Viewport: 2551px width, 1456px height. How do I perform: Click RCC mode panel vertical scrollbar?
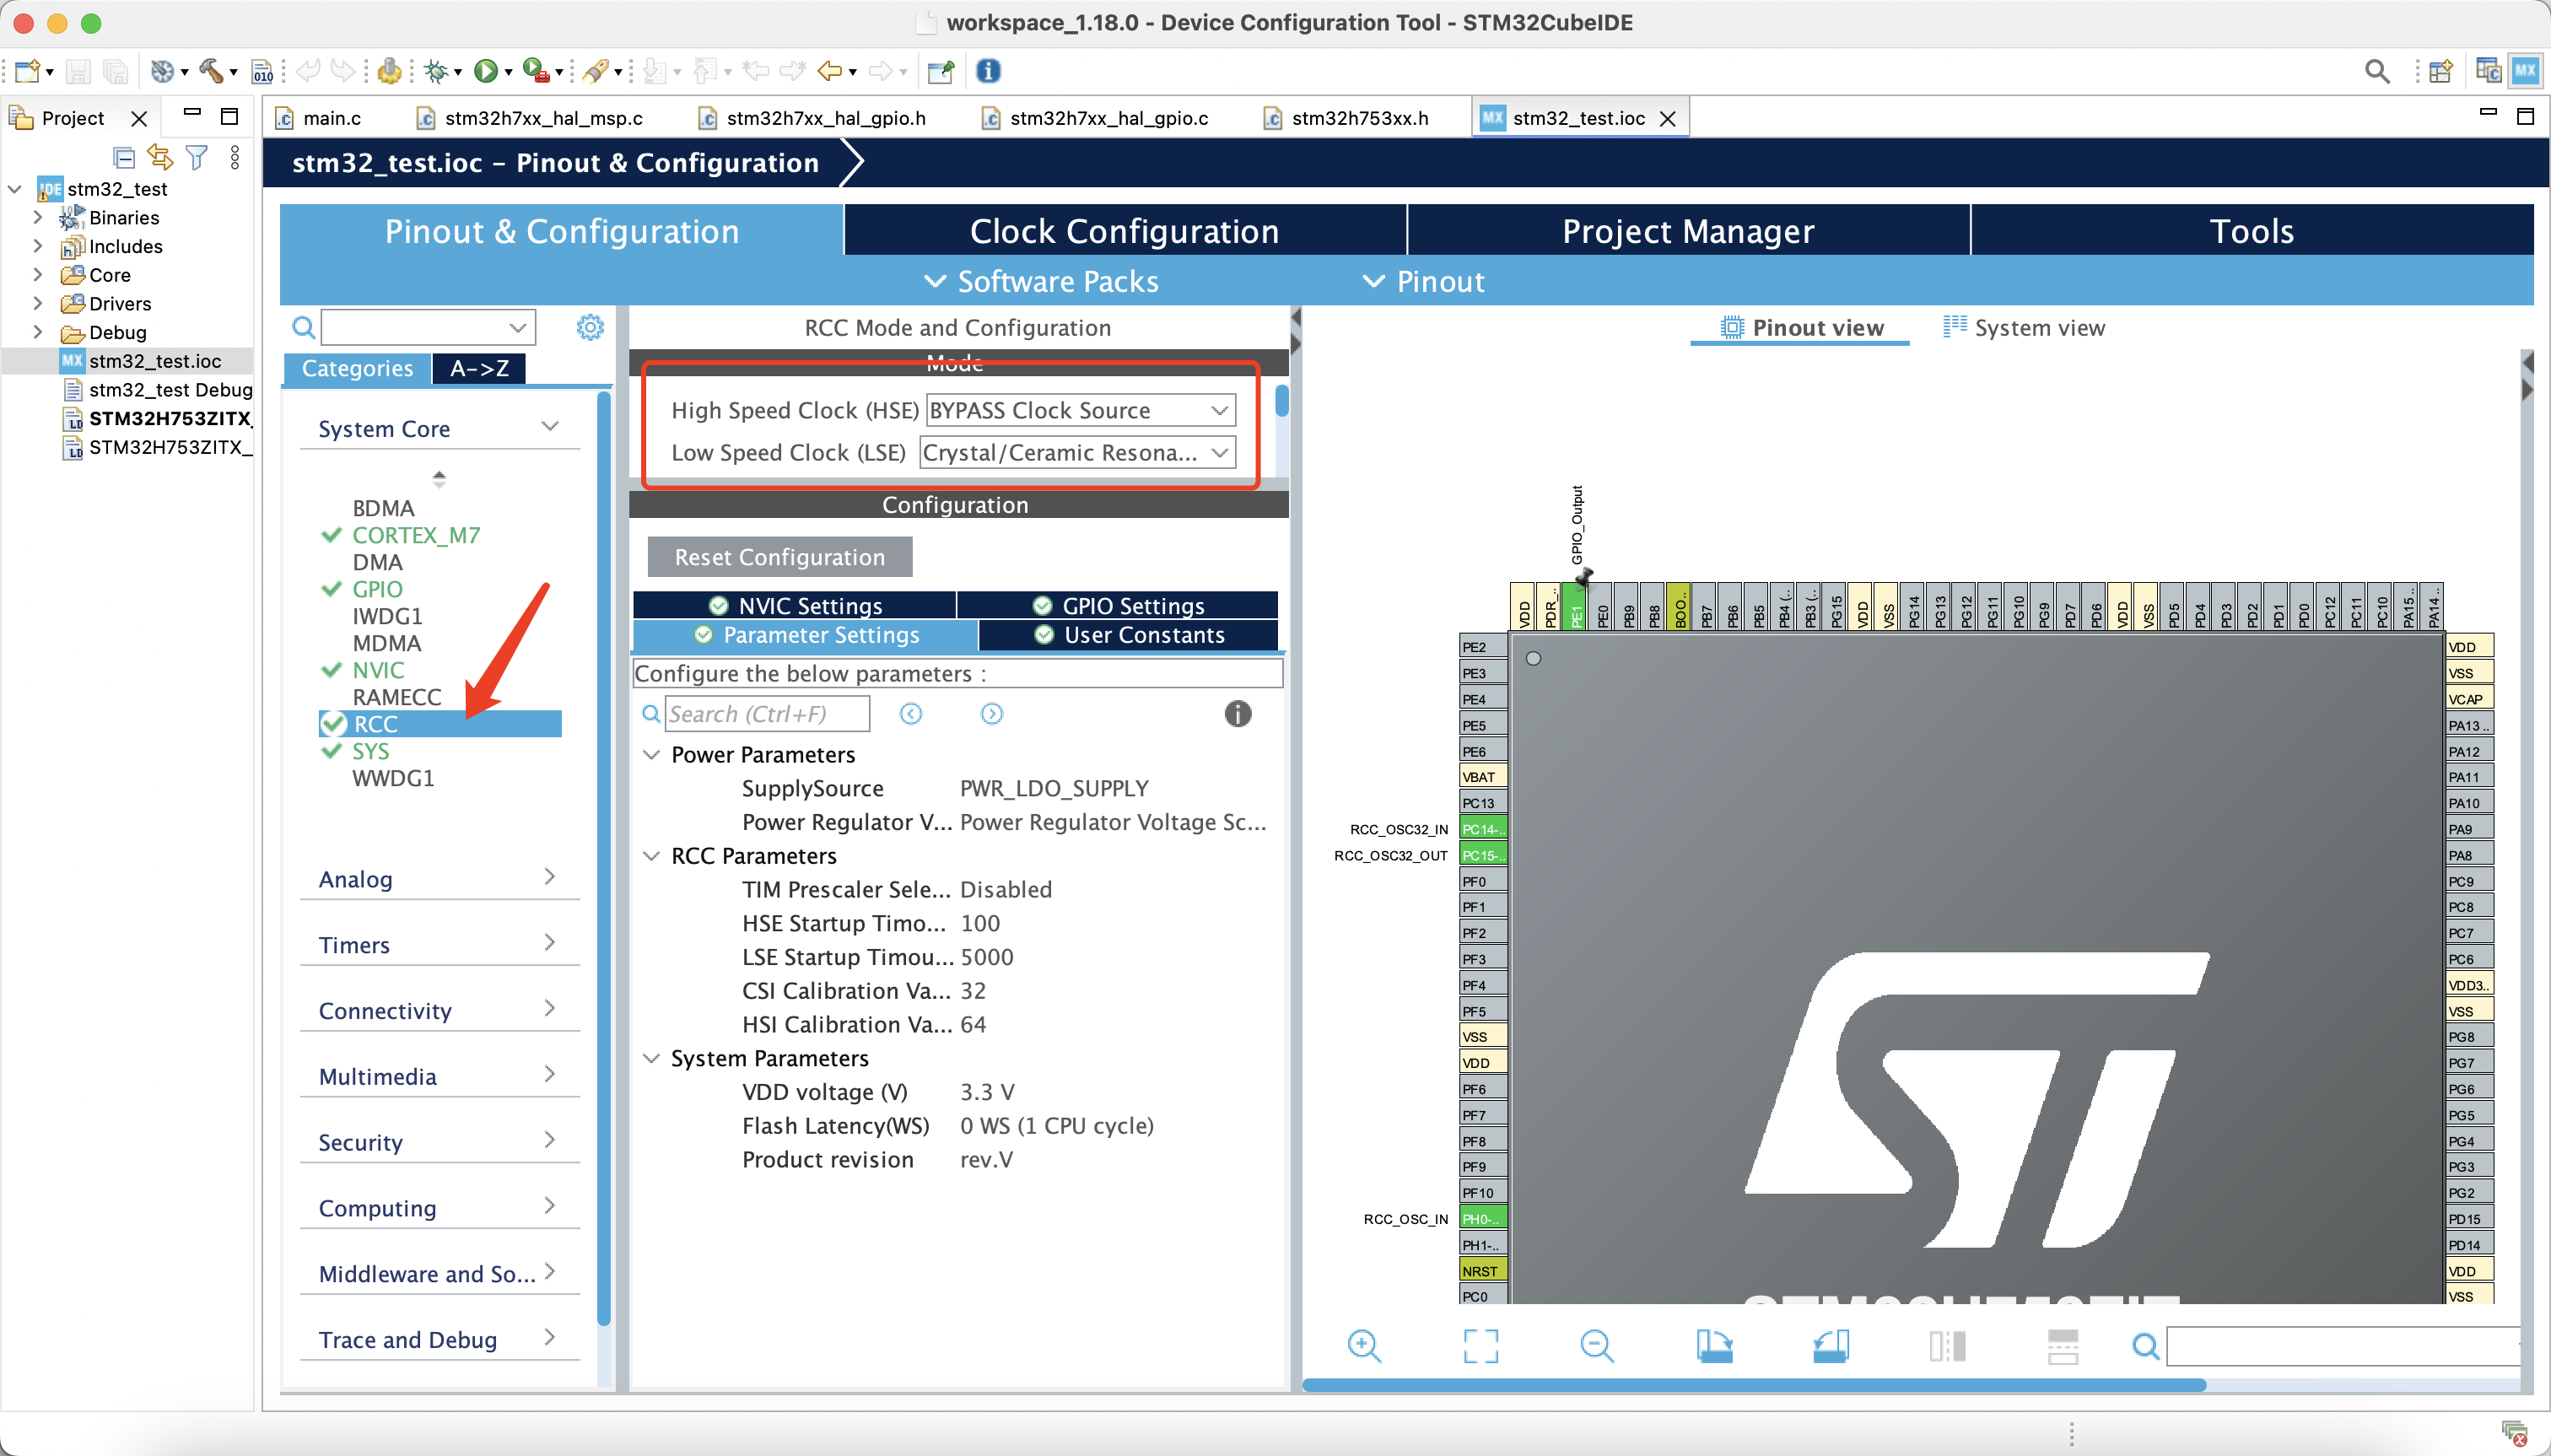[x=1282, y=402]
